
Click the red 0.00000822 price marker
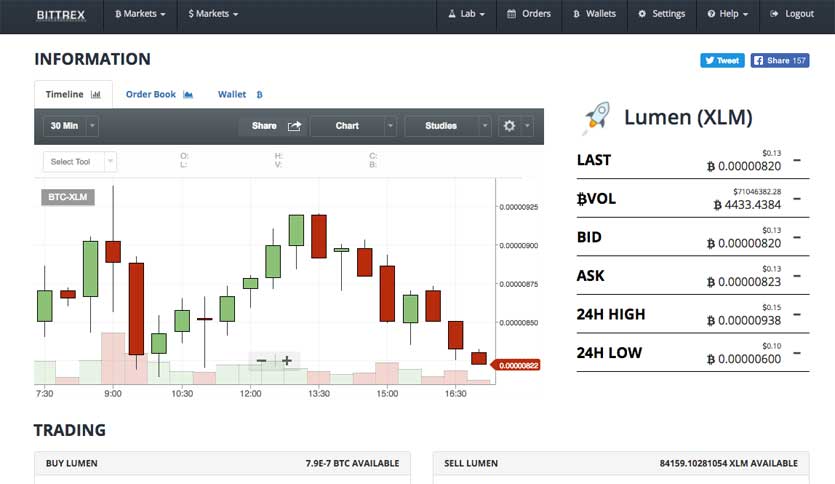[518, 366]
